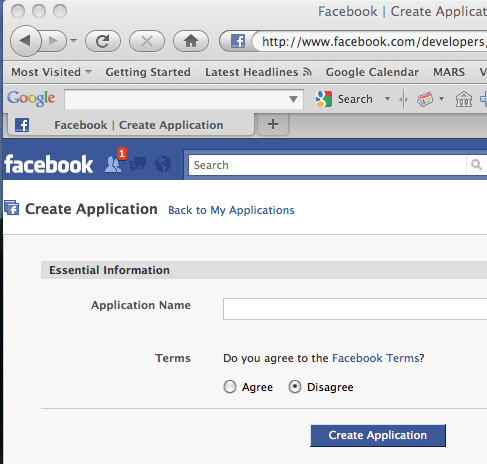Image resolution: width=487 pixels, height=464 pixels.
Task: Click the Facebook Search text field
Action: point(327,165)
